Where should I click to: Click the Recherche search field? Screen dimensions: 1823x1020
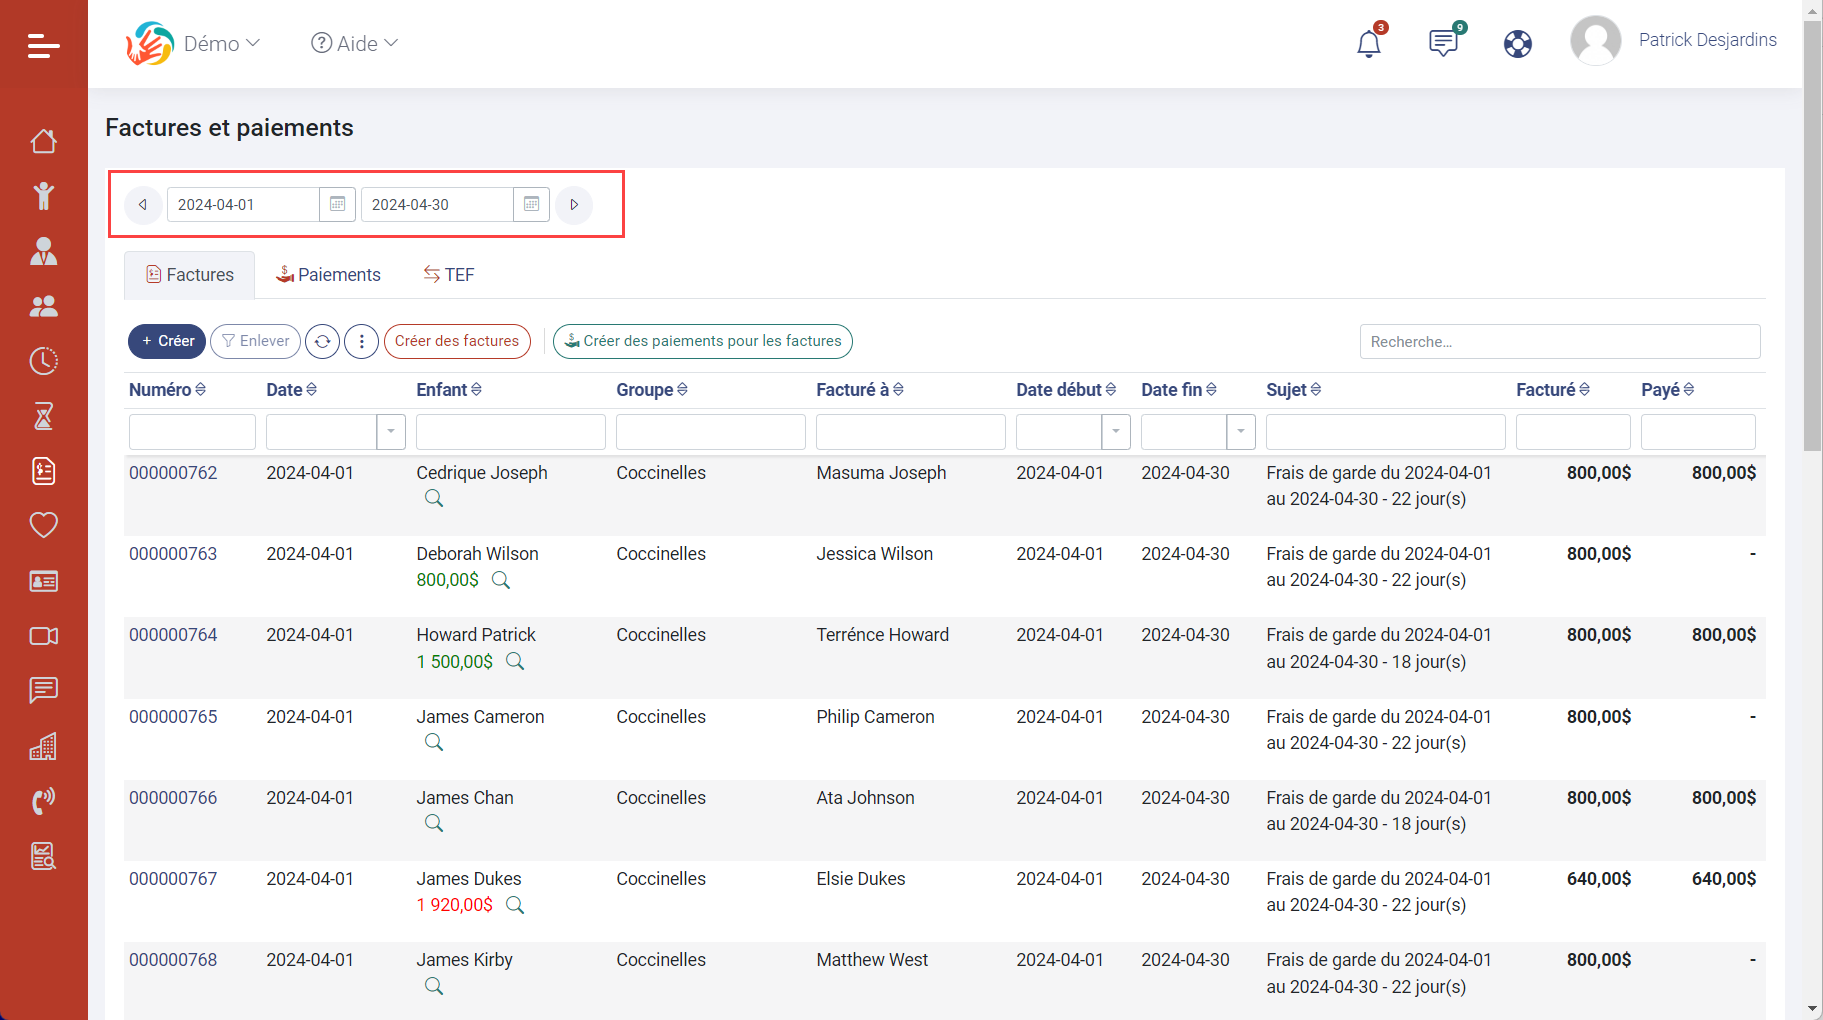click(x=1559, y=342)
